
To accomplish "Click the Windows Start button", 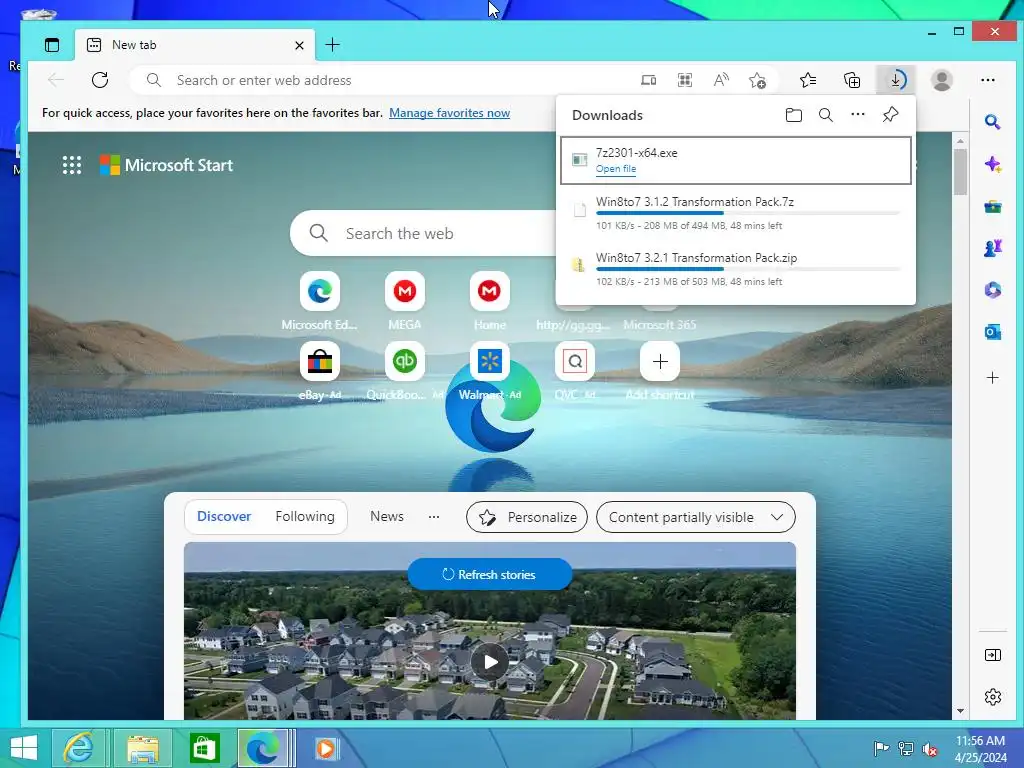I will tap(24, 748).
